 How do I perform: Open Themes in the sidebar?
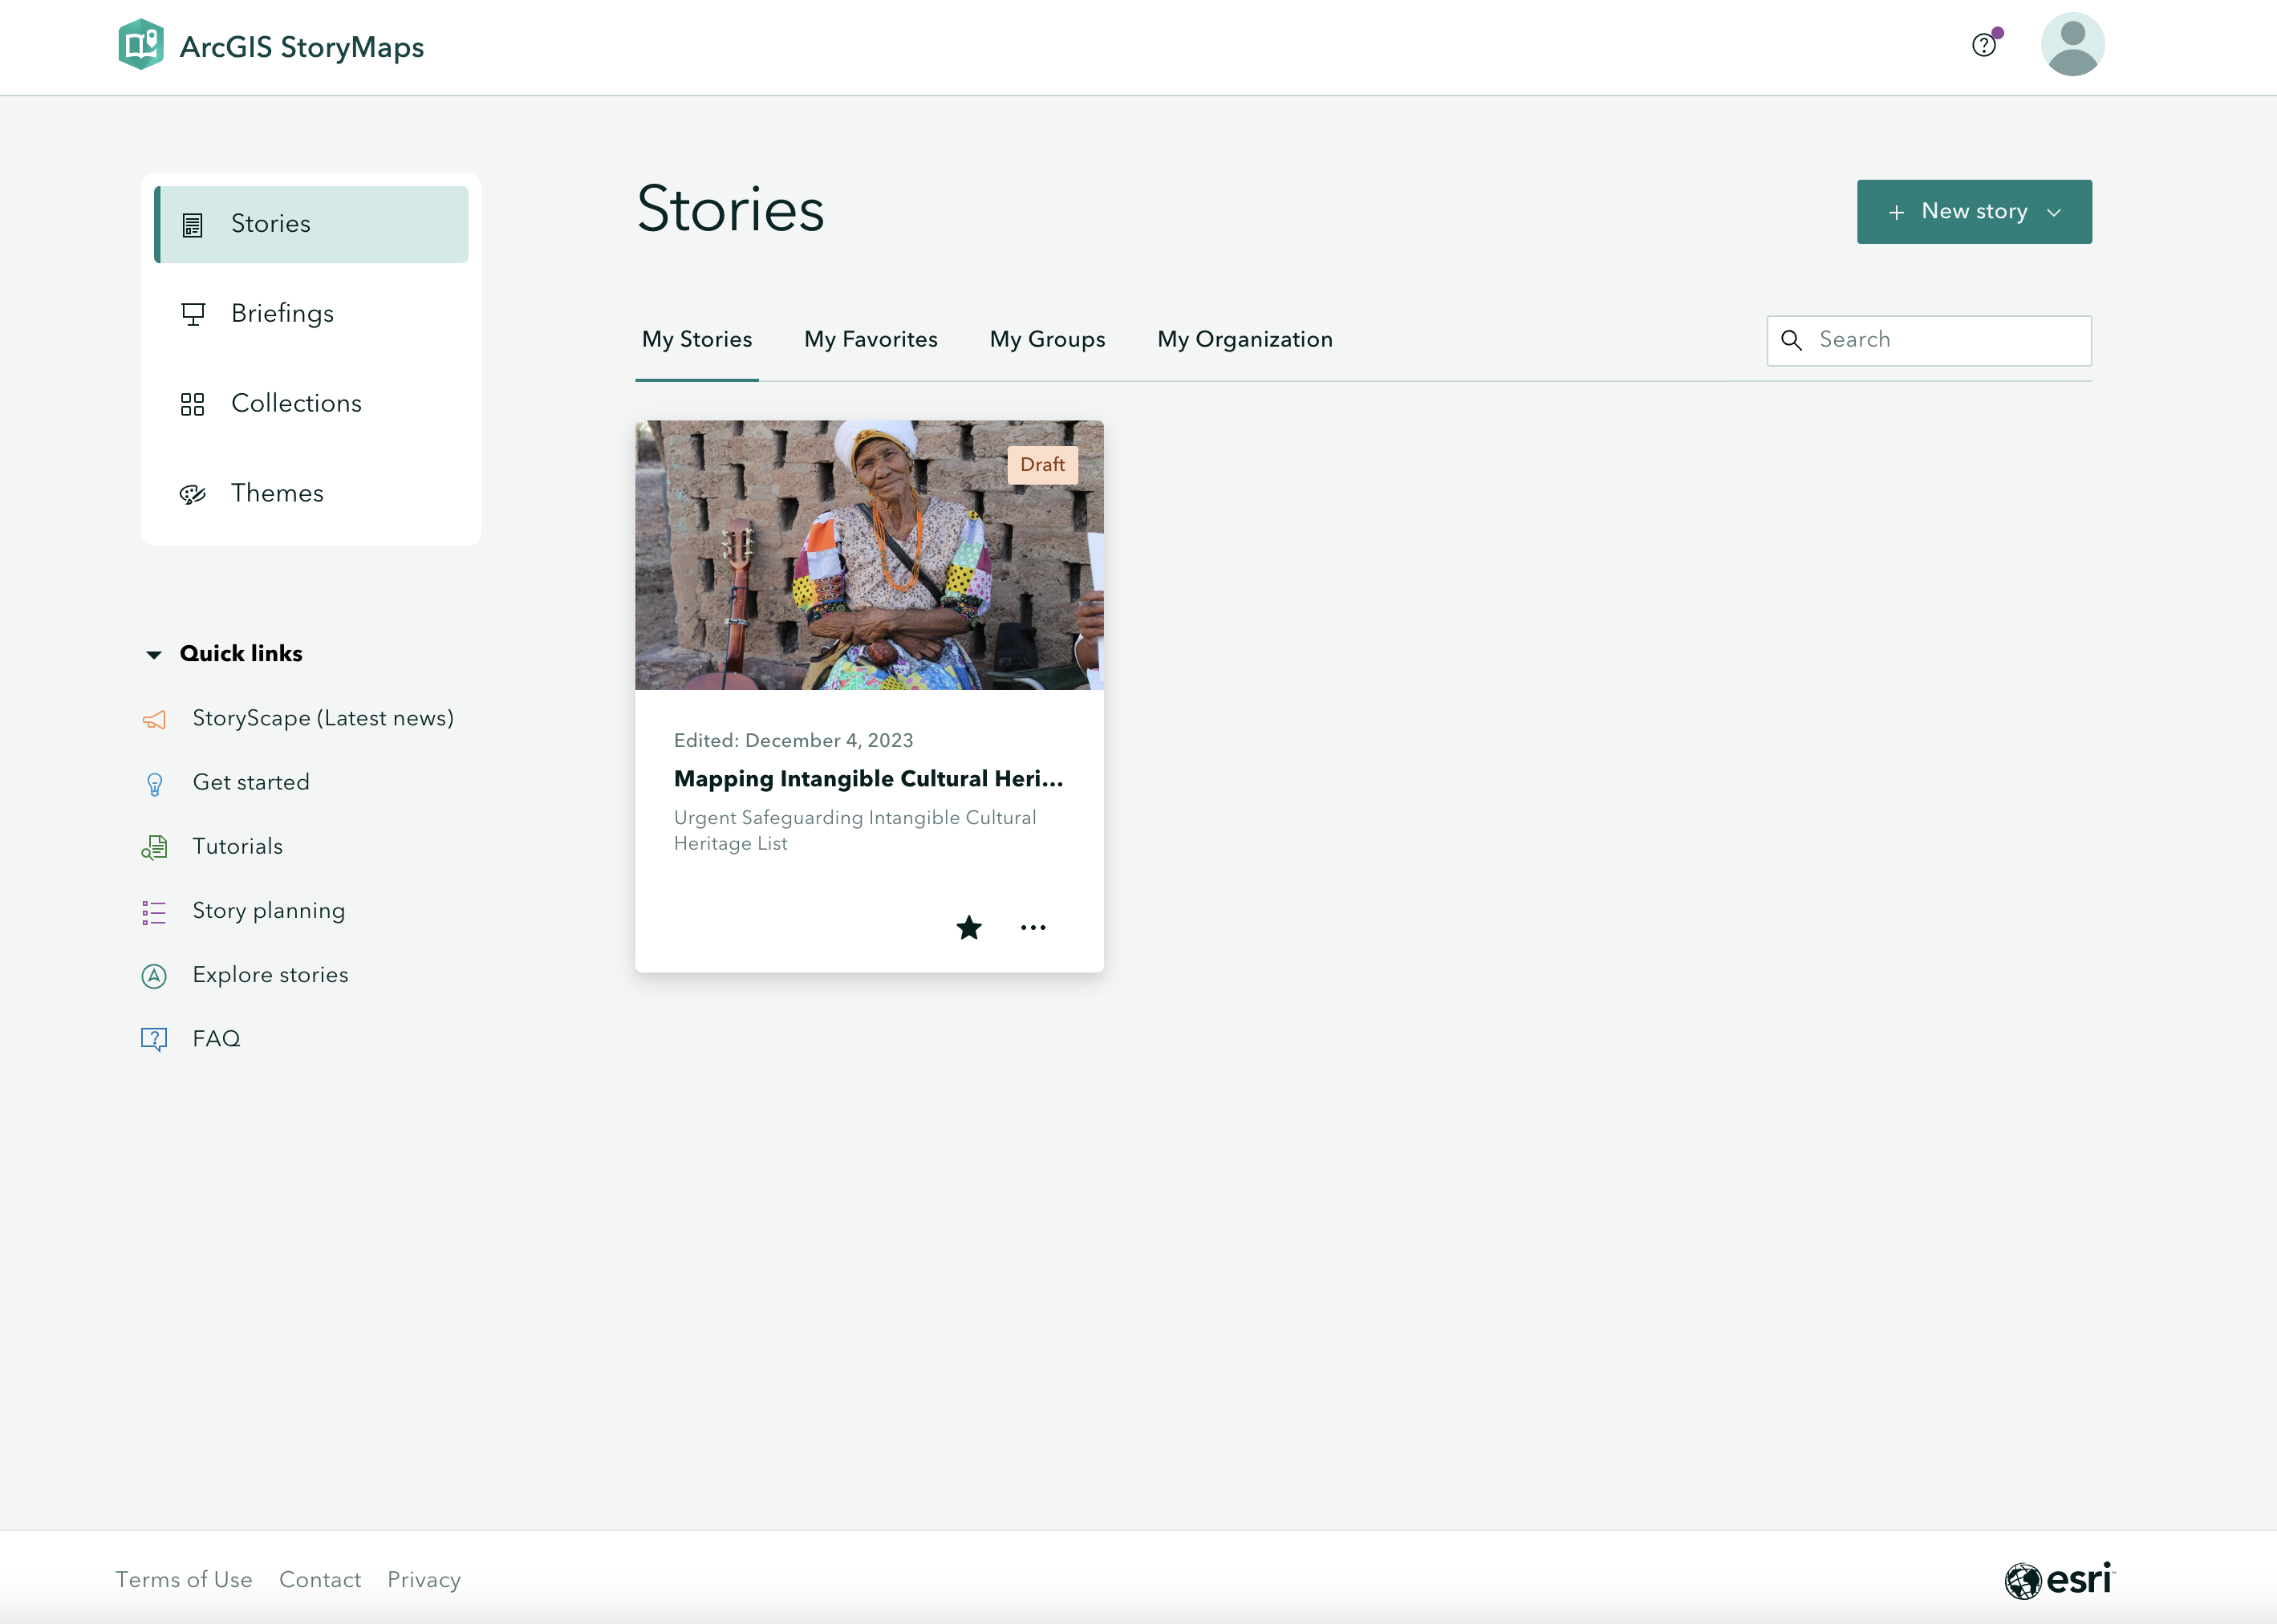(277, 494)
